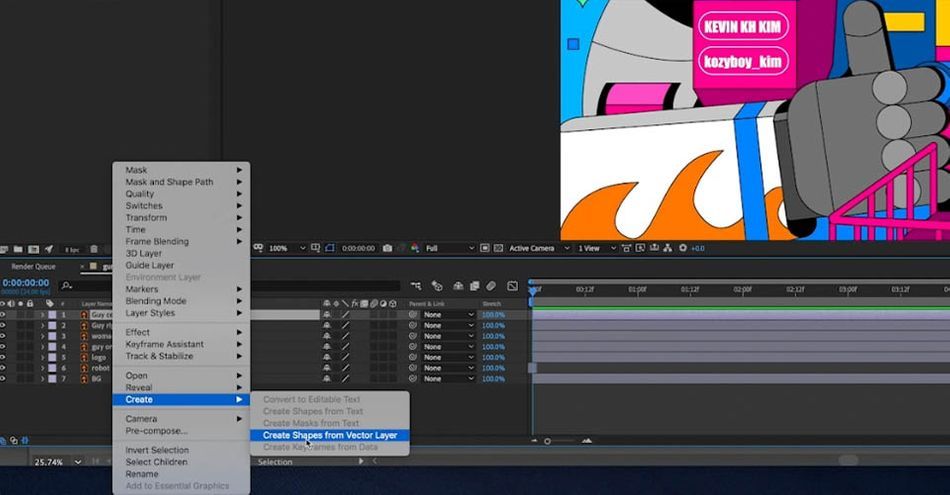Screen dimensions: 950x495
Task: Click the pick whip icon for layer 7
Action: click(x=413, y=379)
